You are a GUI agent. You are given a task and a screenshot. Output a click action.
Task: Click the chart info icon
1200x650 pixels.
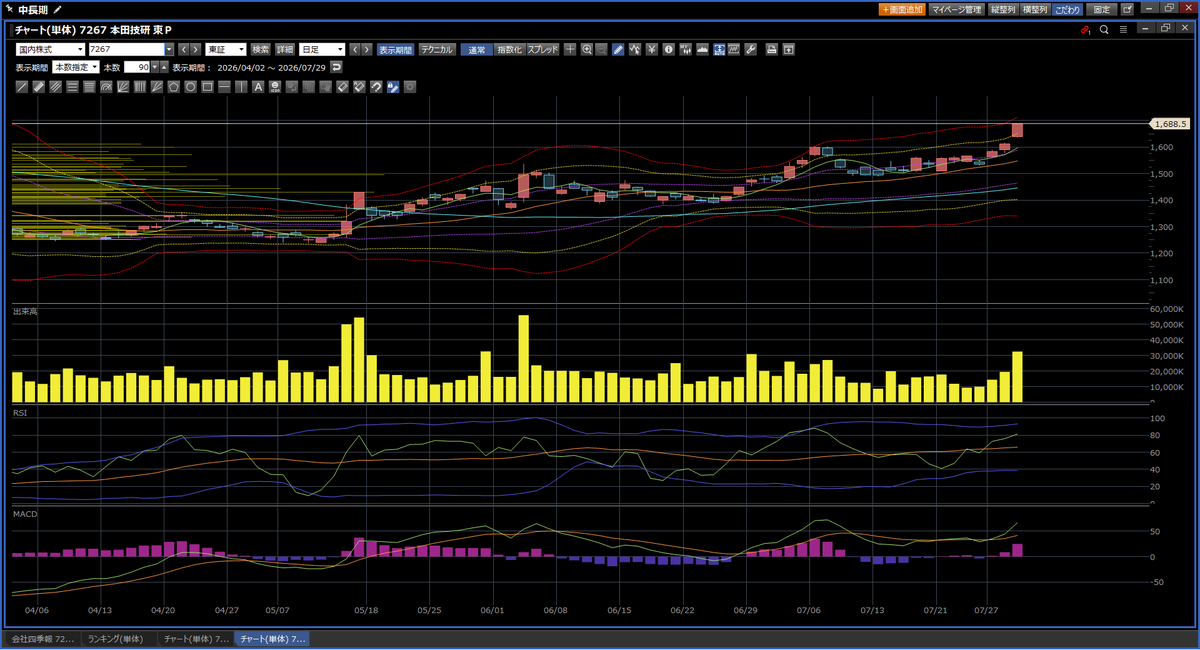(668, 49)
